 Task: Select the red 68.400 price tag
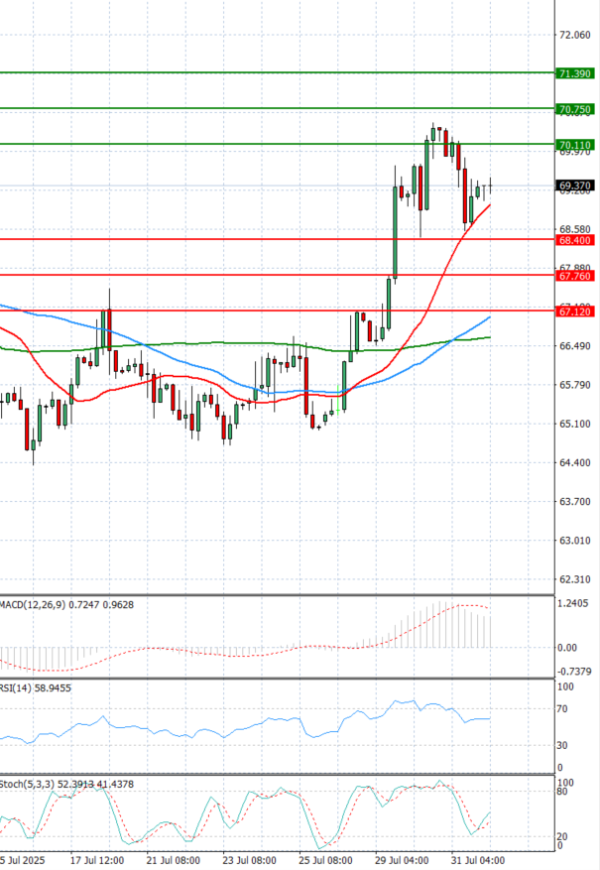[574, 240]
